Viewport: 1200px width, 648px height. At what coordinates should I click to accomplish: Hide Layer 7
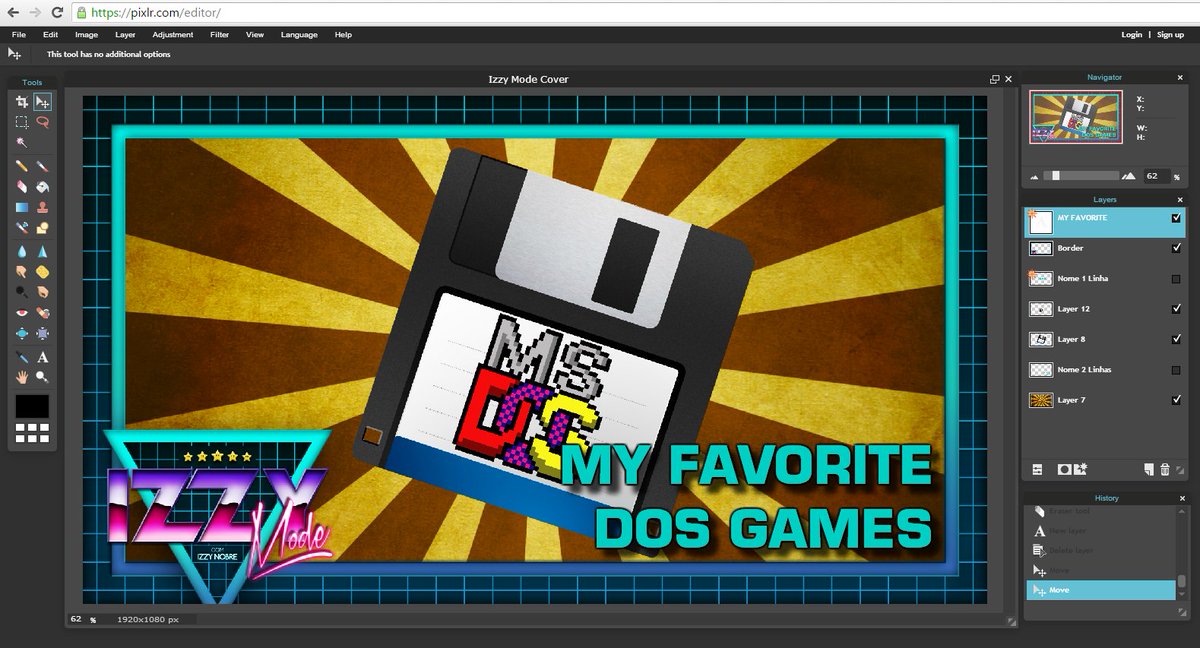(x=1176, y=400)
